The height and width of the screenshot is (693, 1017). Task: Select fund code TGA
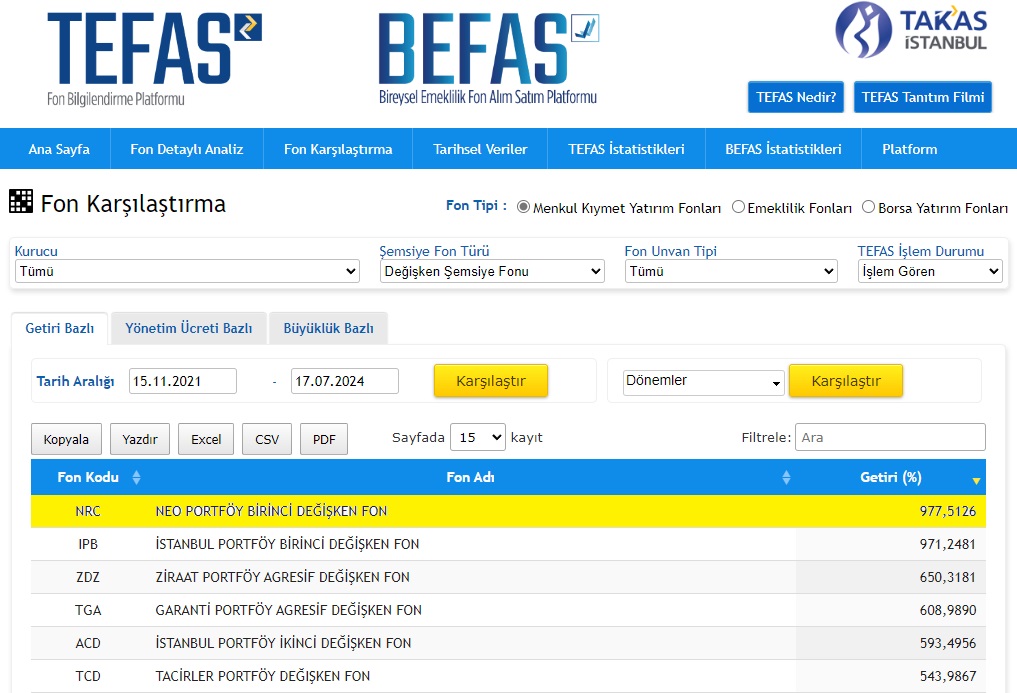pyautogui.click(x=88, y=611)
